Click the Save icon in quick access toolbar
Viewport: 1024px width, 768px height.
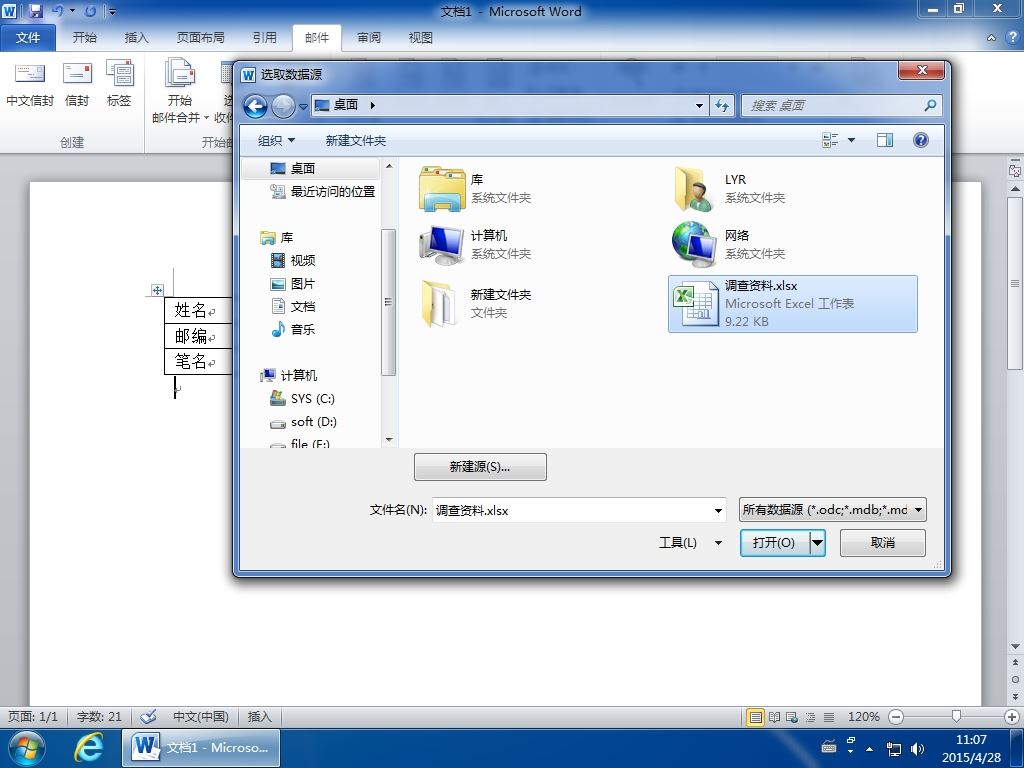coord(35,11)
